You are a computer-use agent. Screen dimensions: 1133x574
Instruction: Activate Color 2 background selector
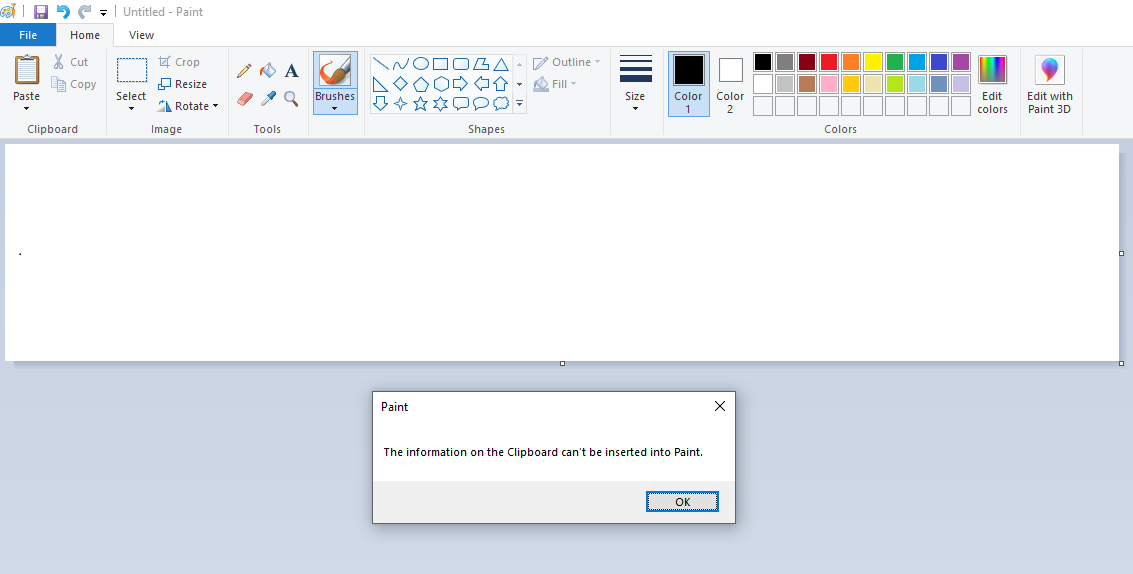pos(730,84)
